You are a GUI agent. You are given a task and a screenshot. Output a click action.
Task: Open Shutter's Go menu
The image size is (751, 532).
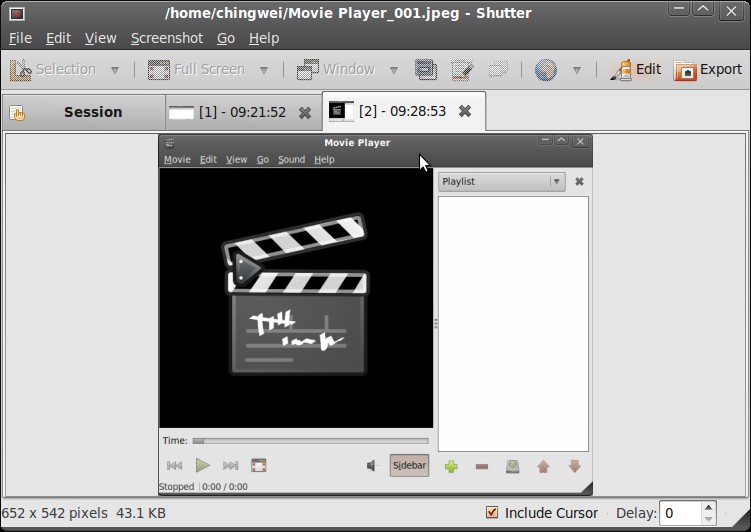[x=226, y=38]
